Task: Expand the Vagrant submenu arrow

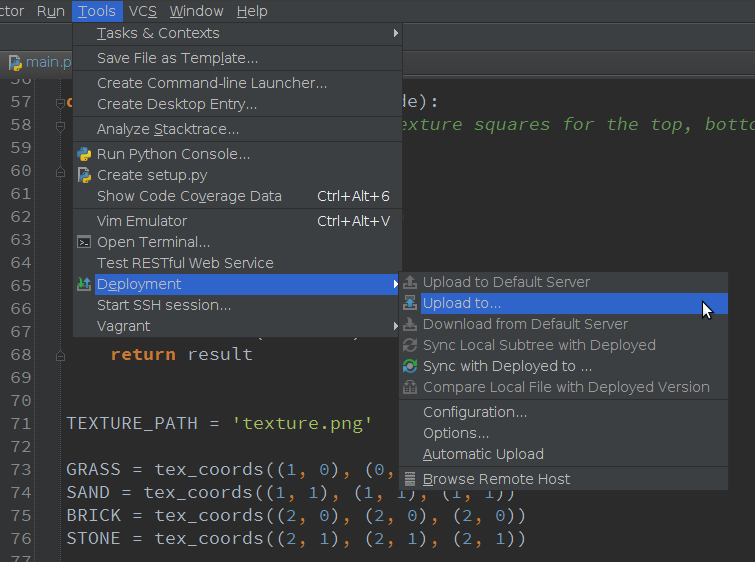Action: click(395, 326)
